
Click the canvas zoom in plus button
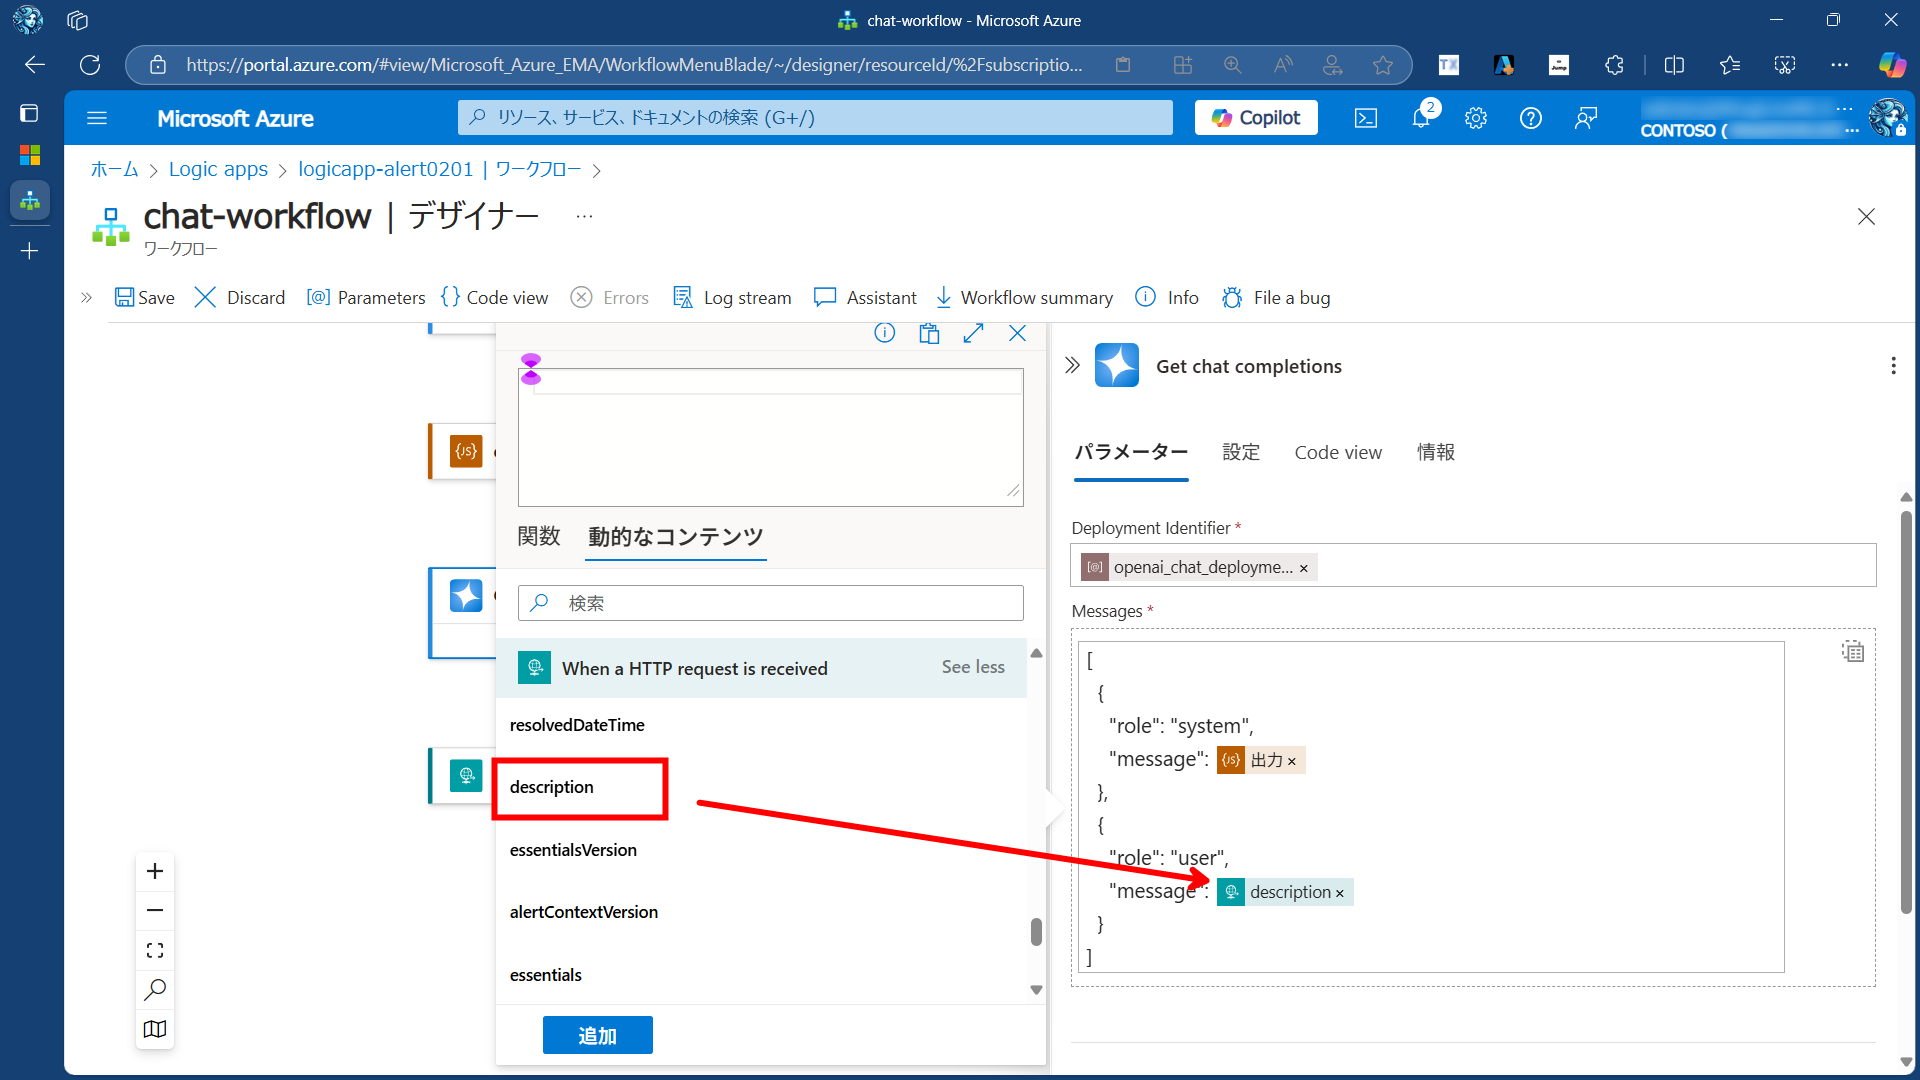(x=155, y=871)
